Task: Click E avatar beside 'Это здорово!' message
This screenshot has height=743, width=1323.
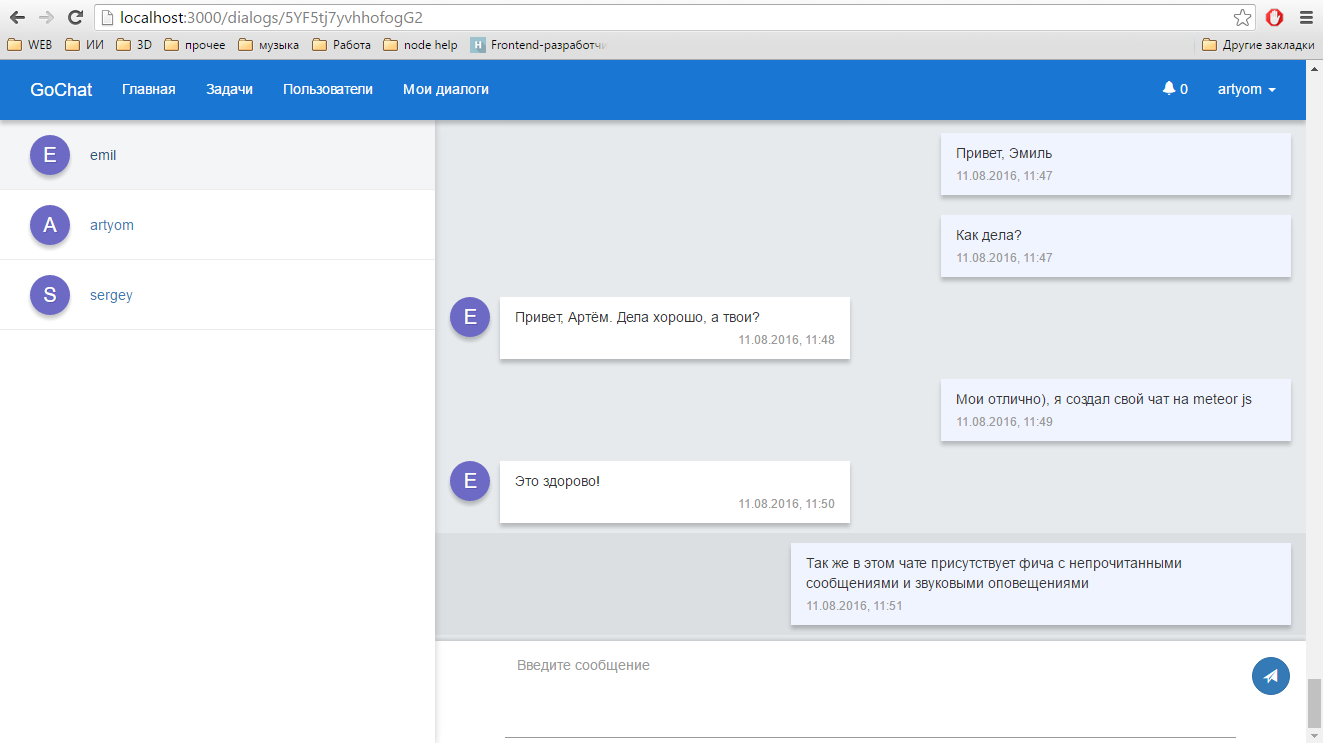Action: click(470, 481)
